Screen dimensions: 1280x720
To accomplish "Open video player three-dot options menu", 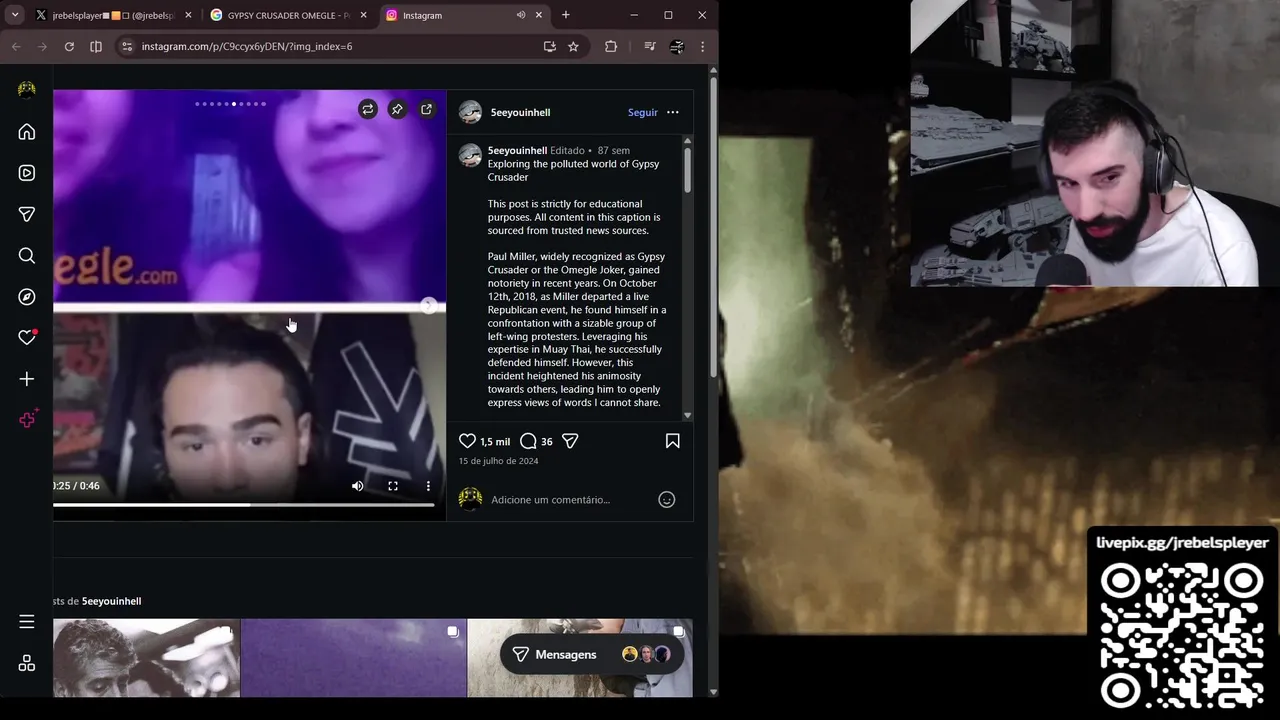I will coord(428,486).
